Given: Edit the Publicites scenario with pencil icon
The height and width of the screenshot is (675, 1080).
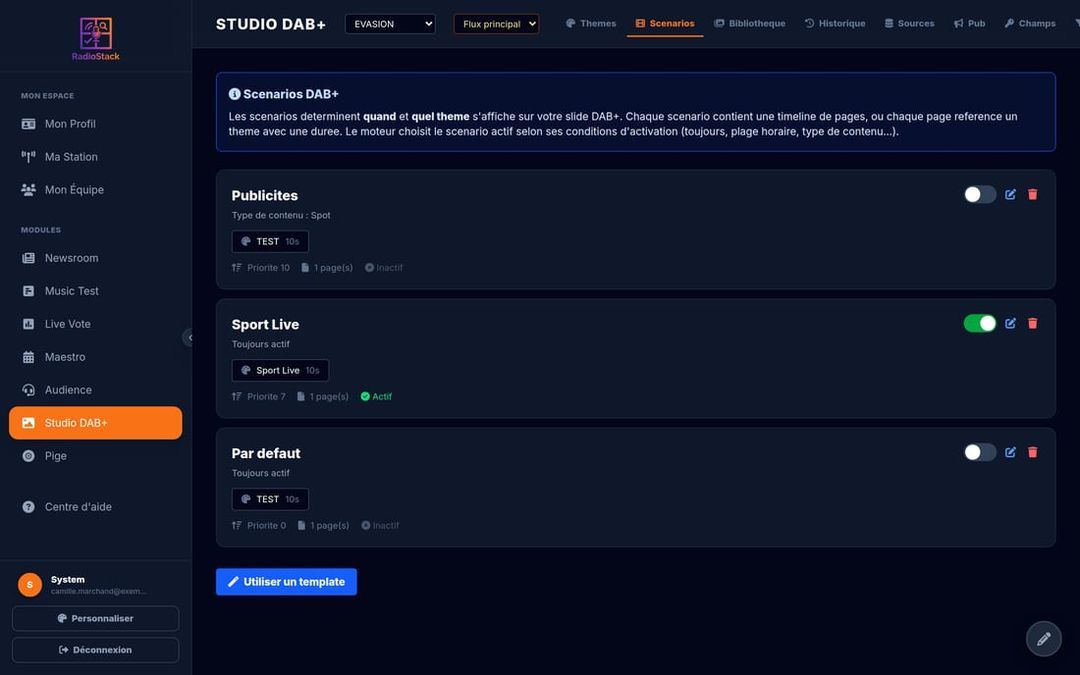Looking at the screenshot, I should point(1010,194).
